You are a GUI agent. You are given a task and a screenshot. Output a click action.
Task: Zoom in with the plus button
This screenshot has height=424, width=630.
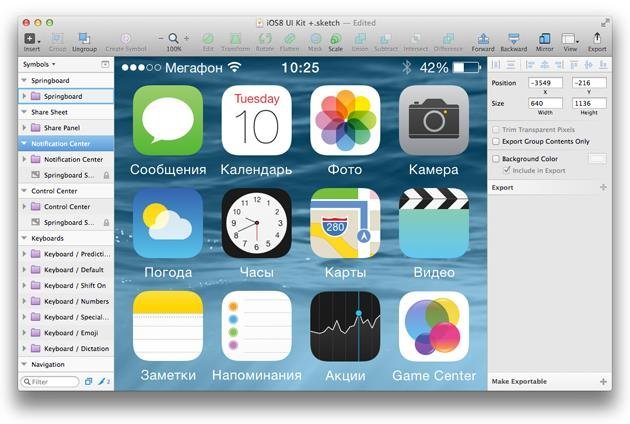tap(186, 38)
